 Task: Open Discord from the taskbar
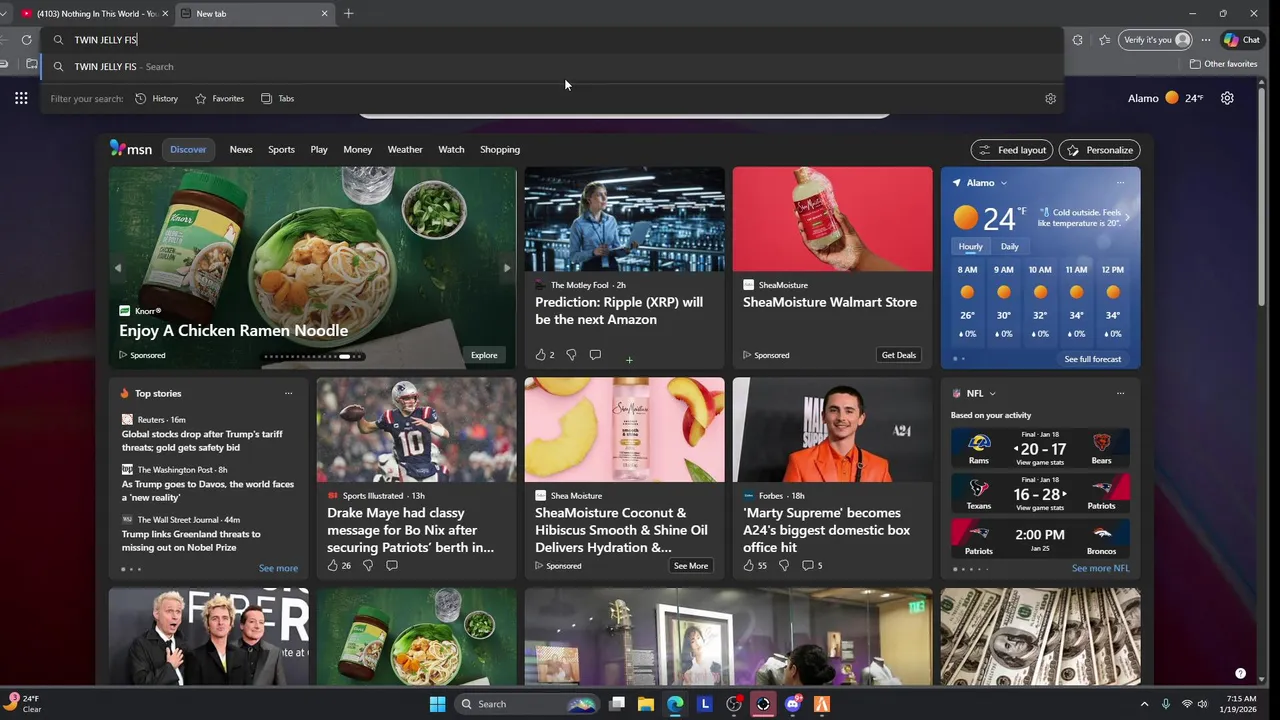point(793,704)
